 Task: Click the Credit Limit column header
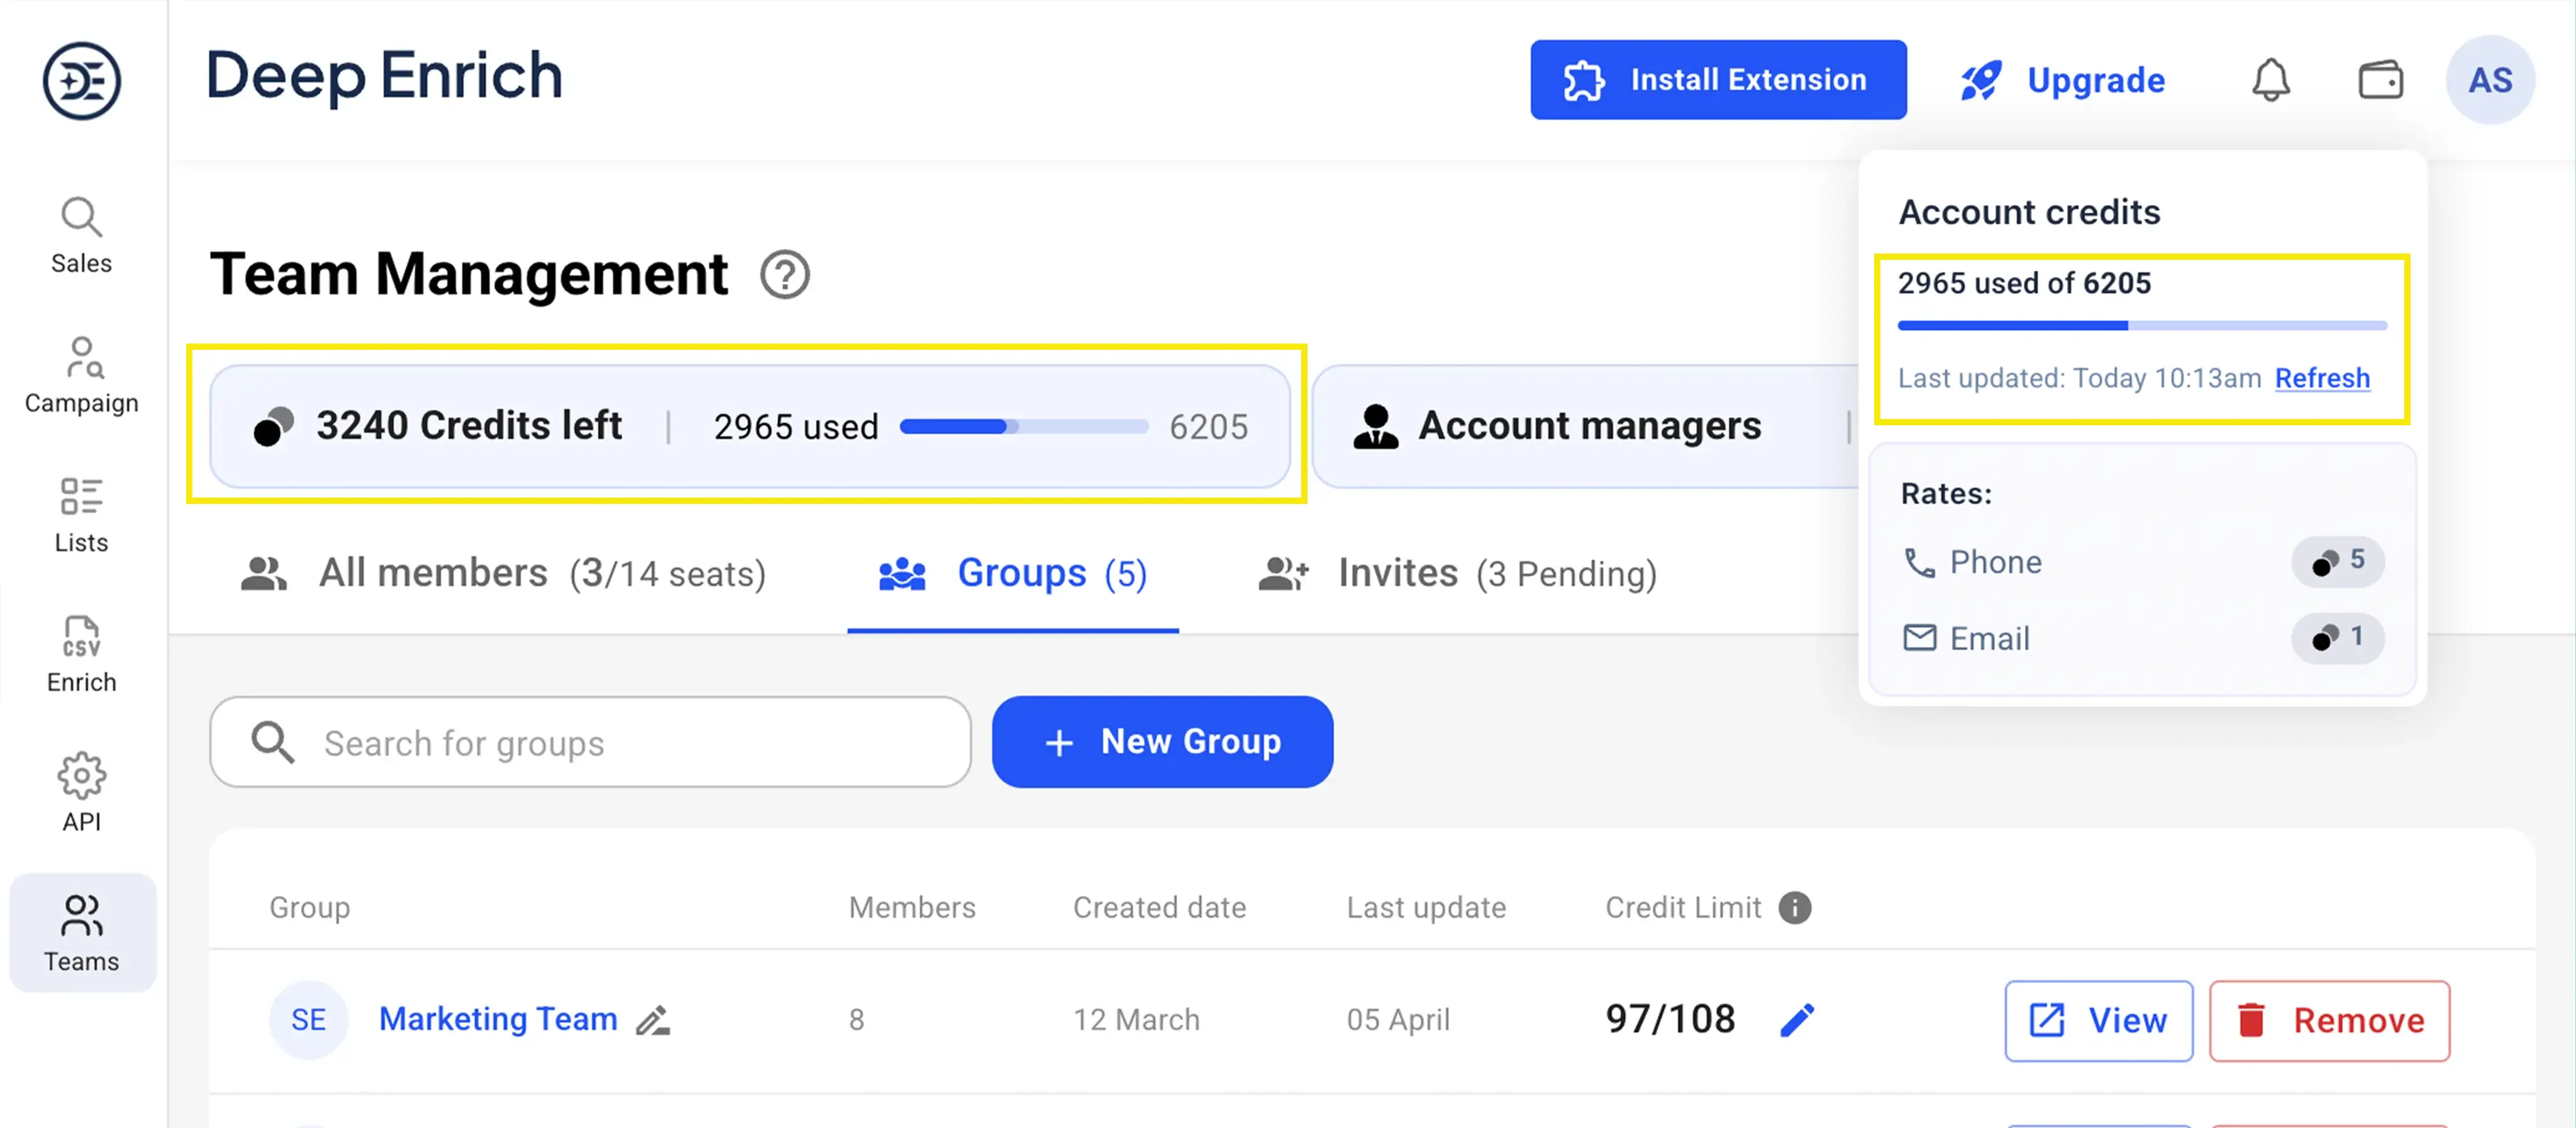tap(1683, 908)
